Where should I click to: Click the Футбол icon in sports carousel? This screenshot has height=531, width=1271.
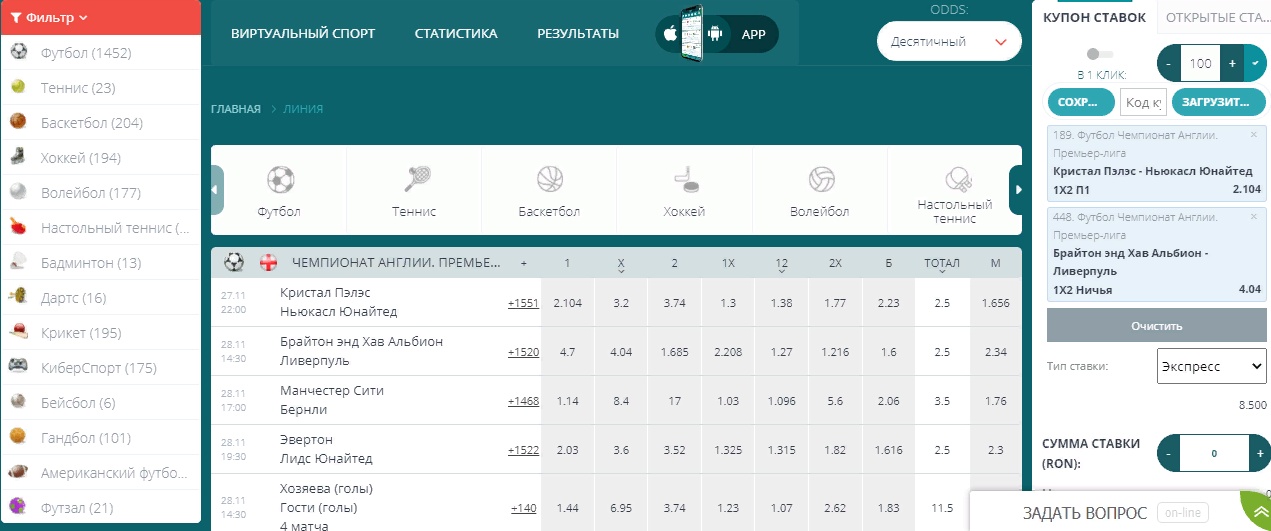coord(280,180)
